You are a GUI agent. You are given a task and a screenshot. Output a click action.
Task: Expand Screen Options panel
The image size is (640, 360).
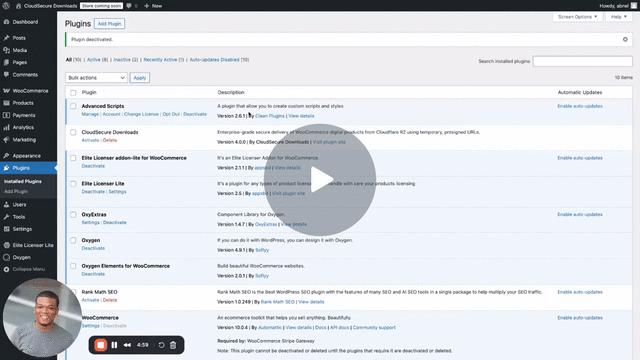coord(577,17)
